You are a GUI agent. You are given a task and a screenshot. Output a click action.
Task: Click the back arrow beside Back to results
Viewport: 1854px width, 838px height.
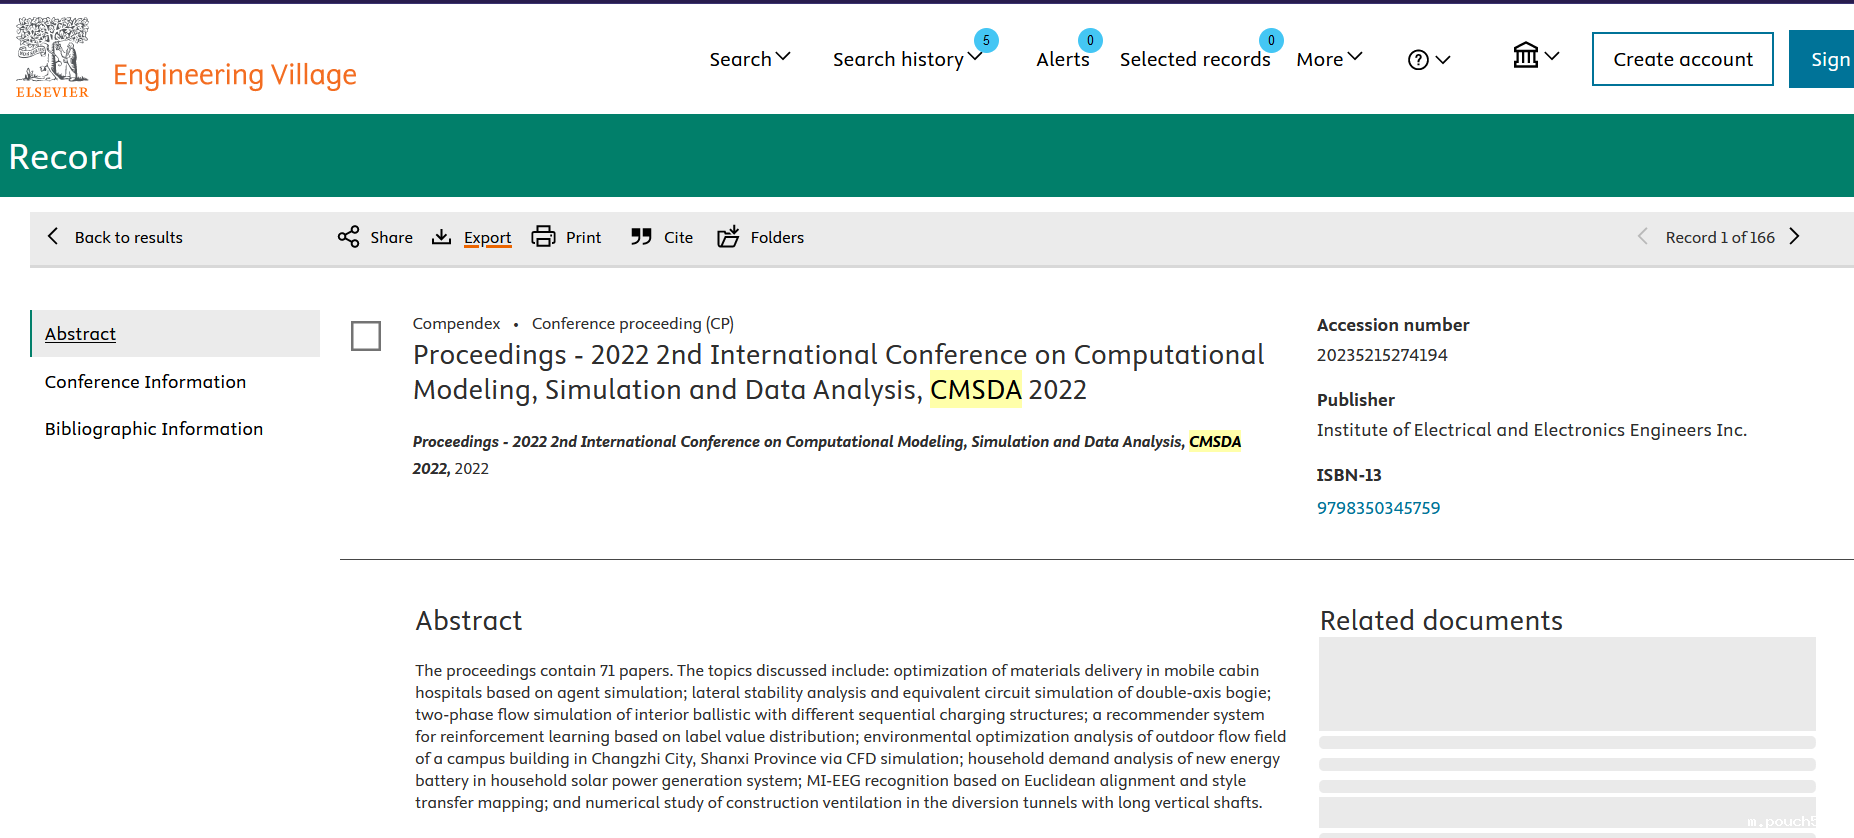(x=53, y=237)
